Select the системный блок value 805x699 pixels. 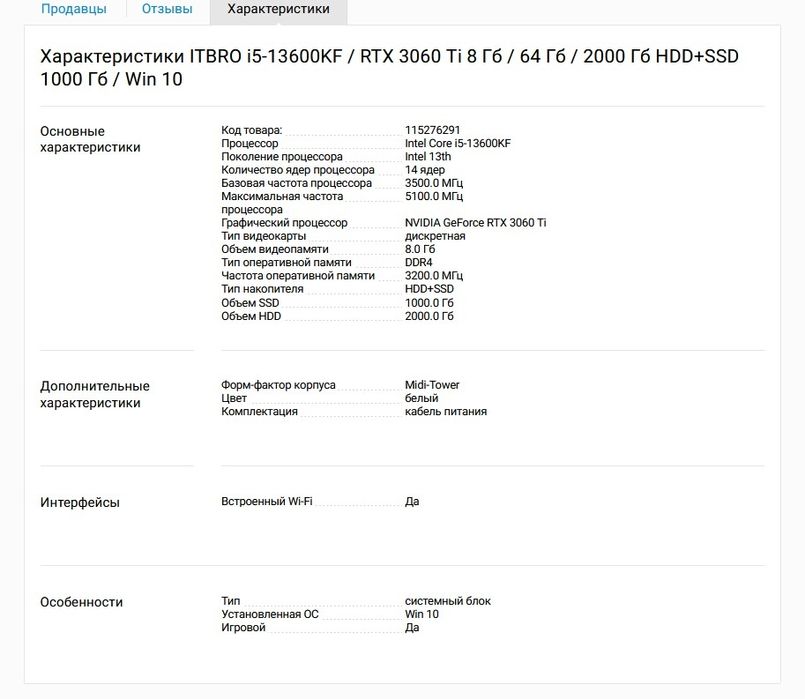(448, 601)
